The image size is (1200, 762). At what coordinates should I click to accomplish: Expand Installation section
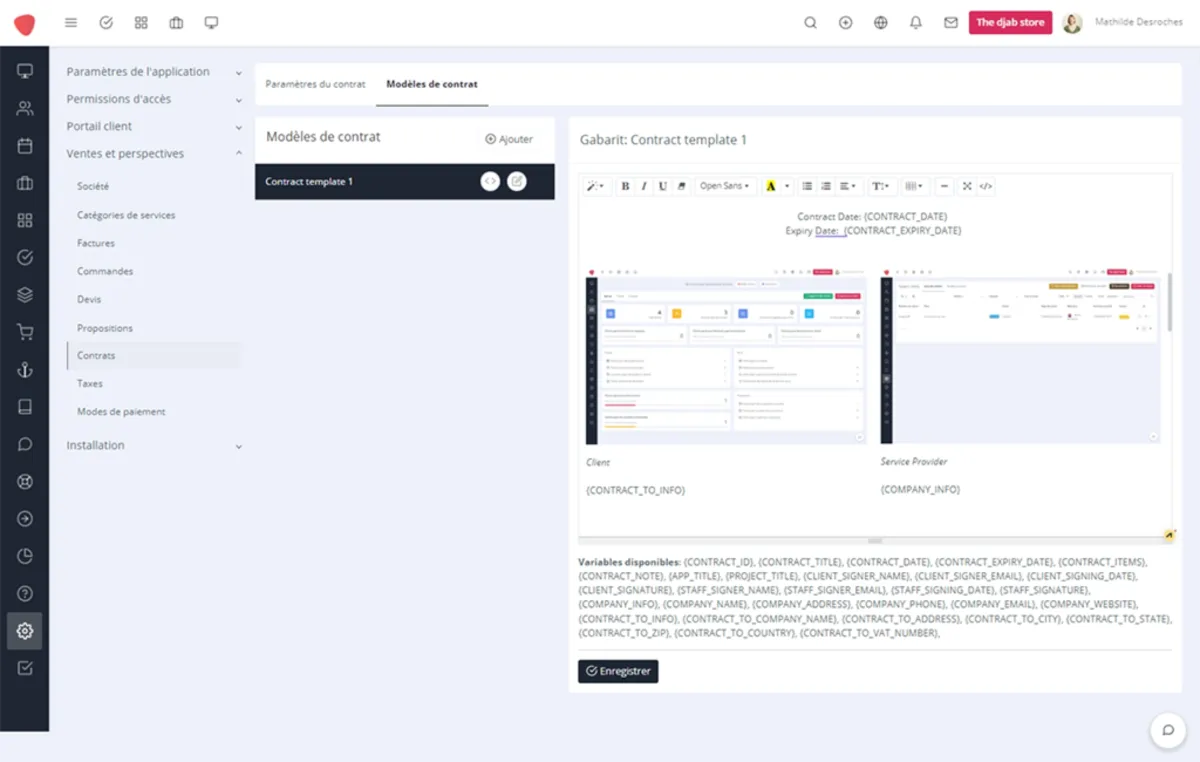pos(154,446)
